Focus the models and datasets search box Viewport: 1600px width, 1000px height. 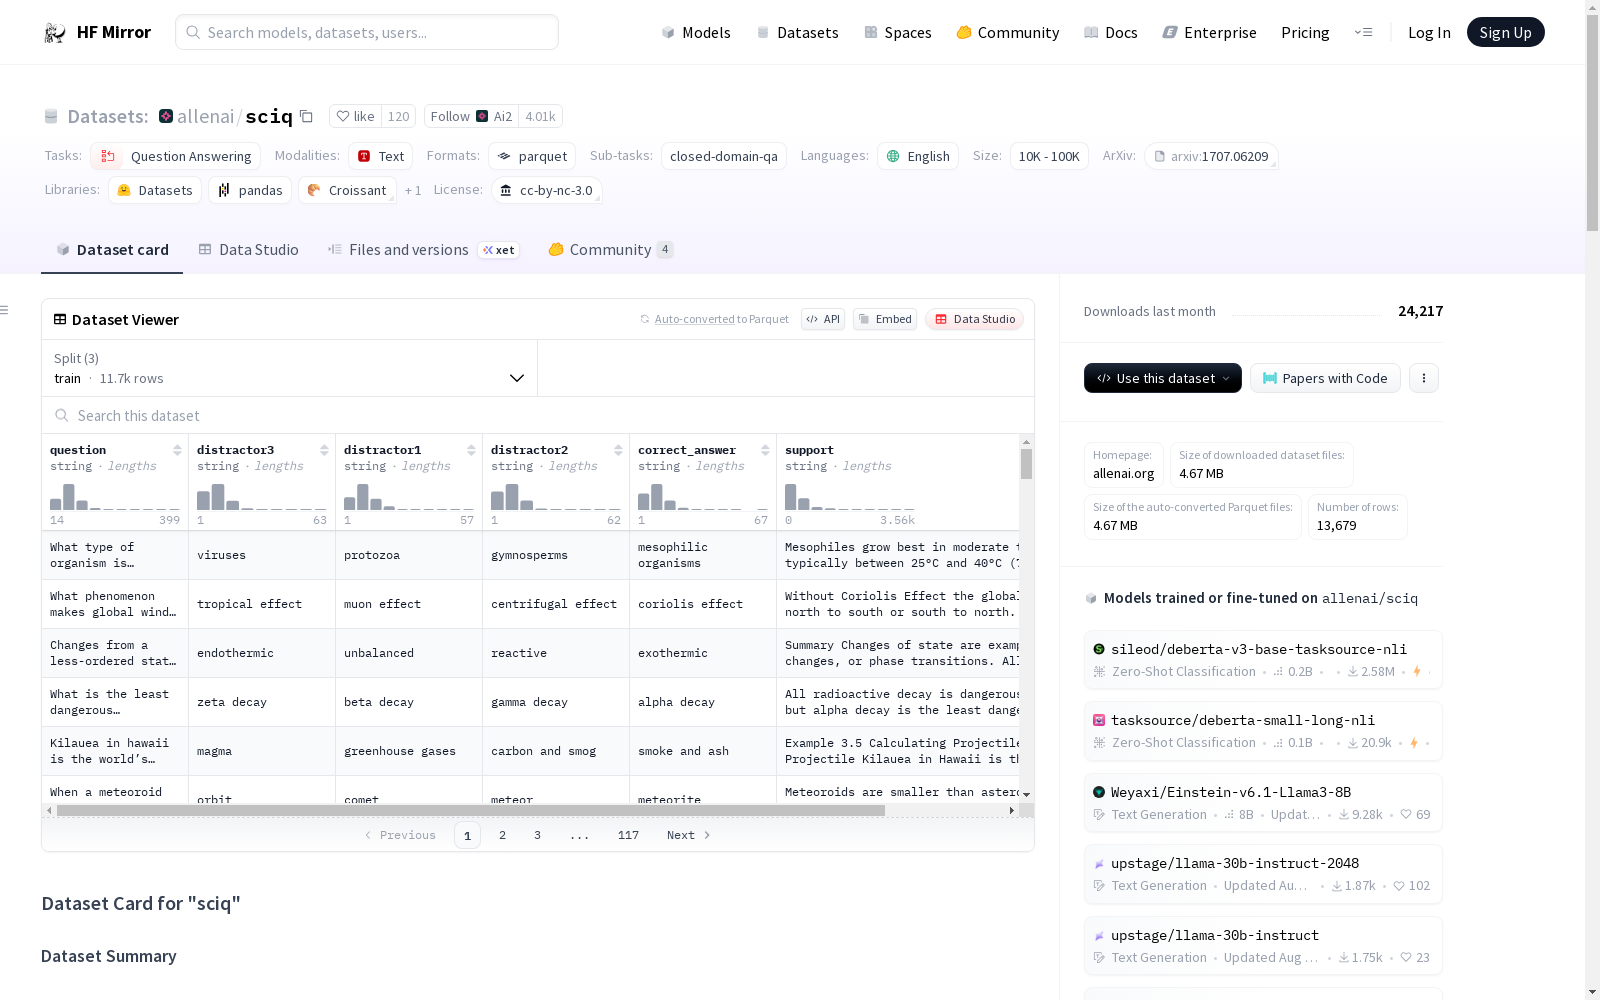click(x=367, y=32)
